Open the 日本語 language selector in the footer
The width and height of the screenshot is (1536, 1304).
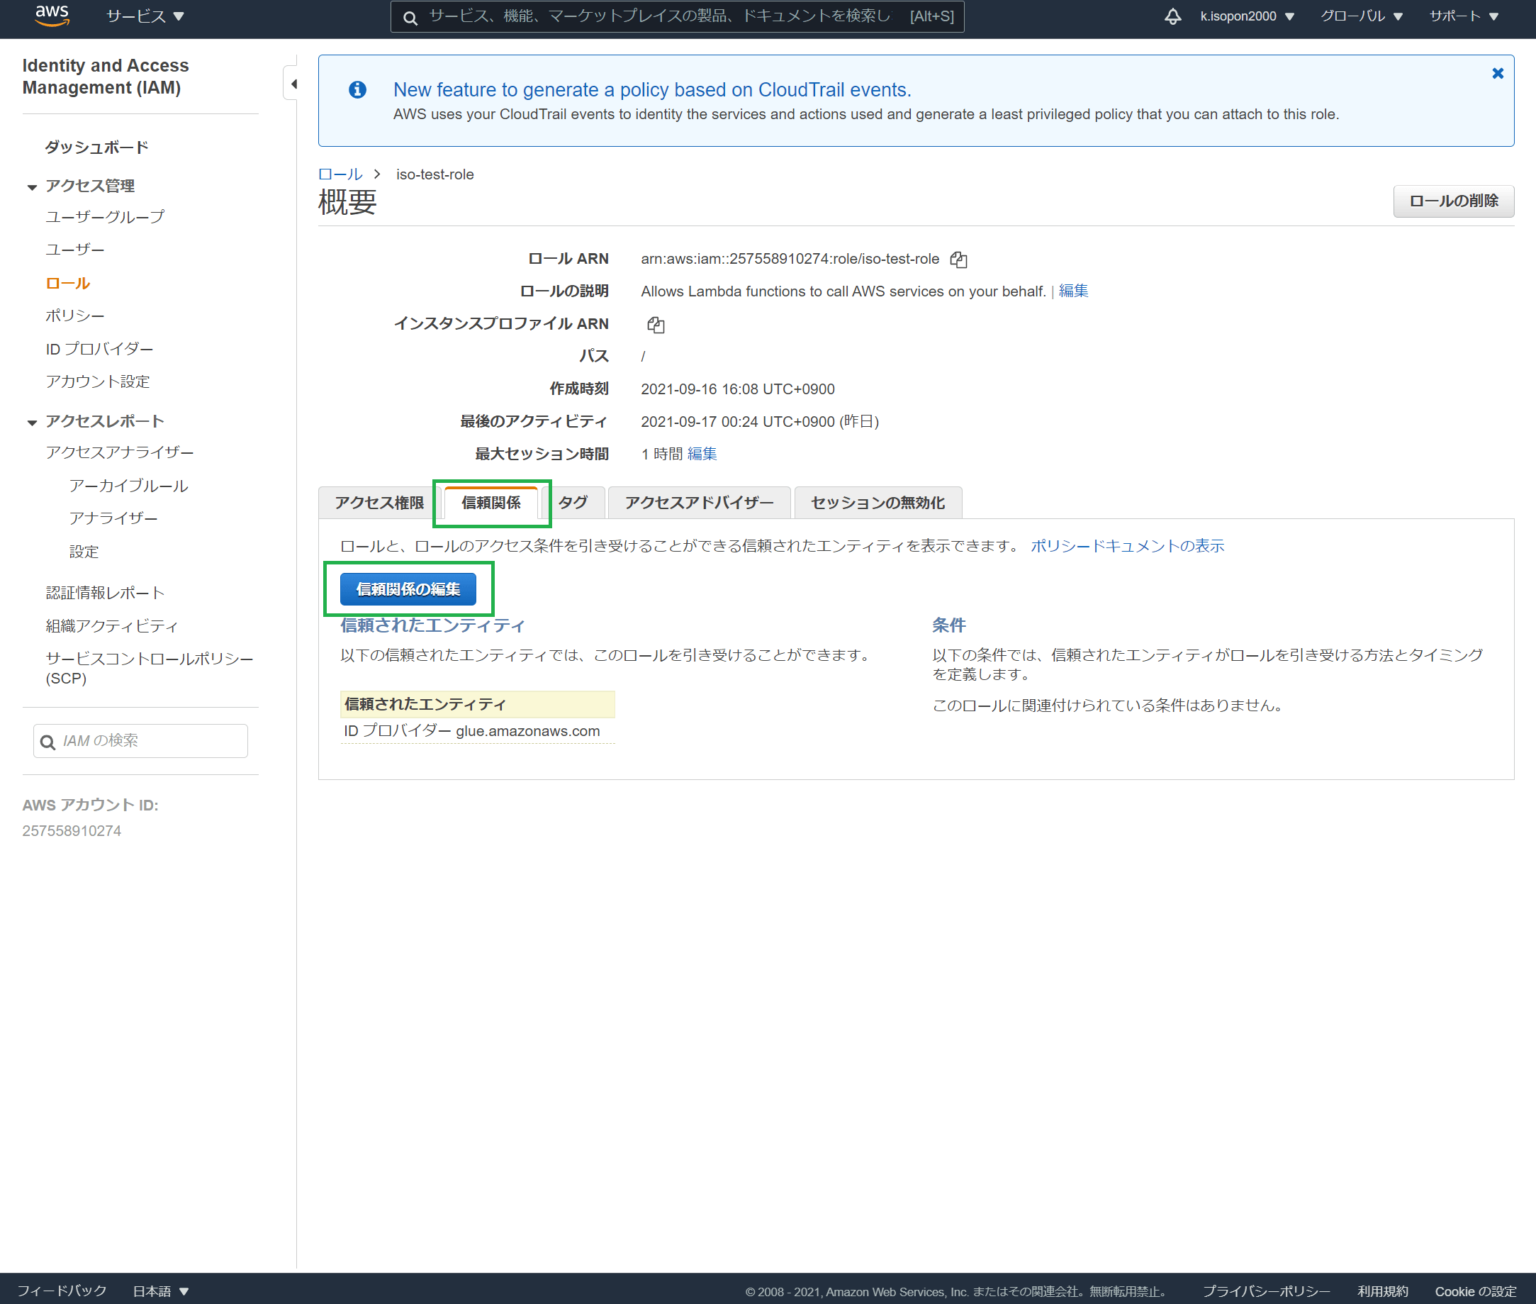click(158, 1290)
